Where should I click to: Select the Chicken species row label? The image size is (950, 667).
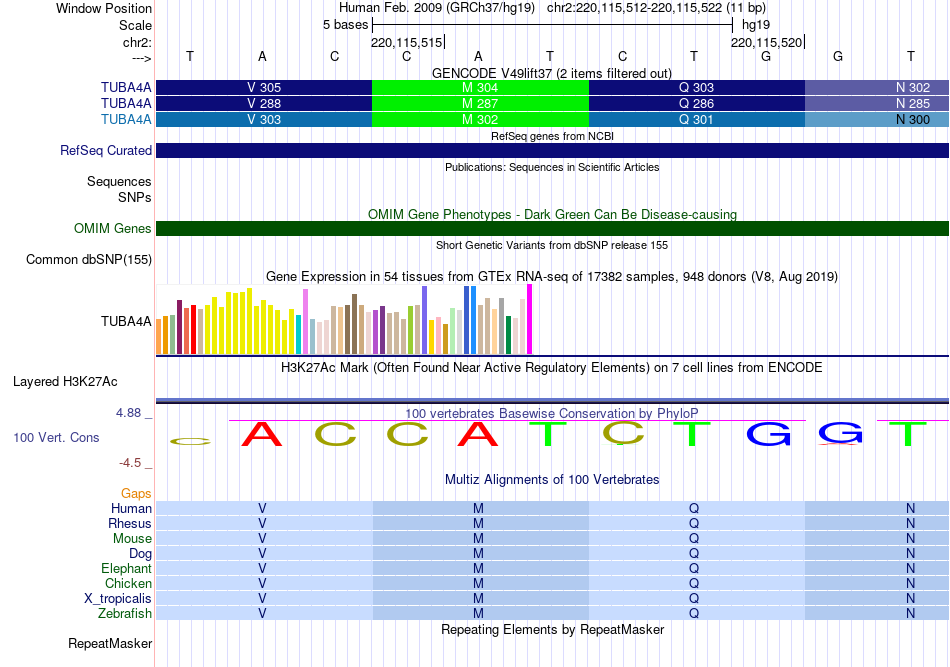[128, 583]
